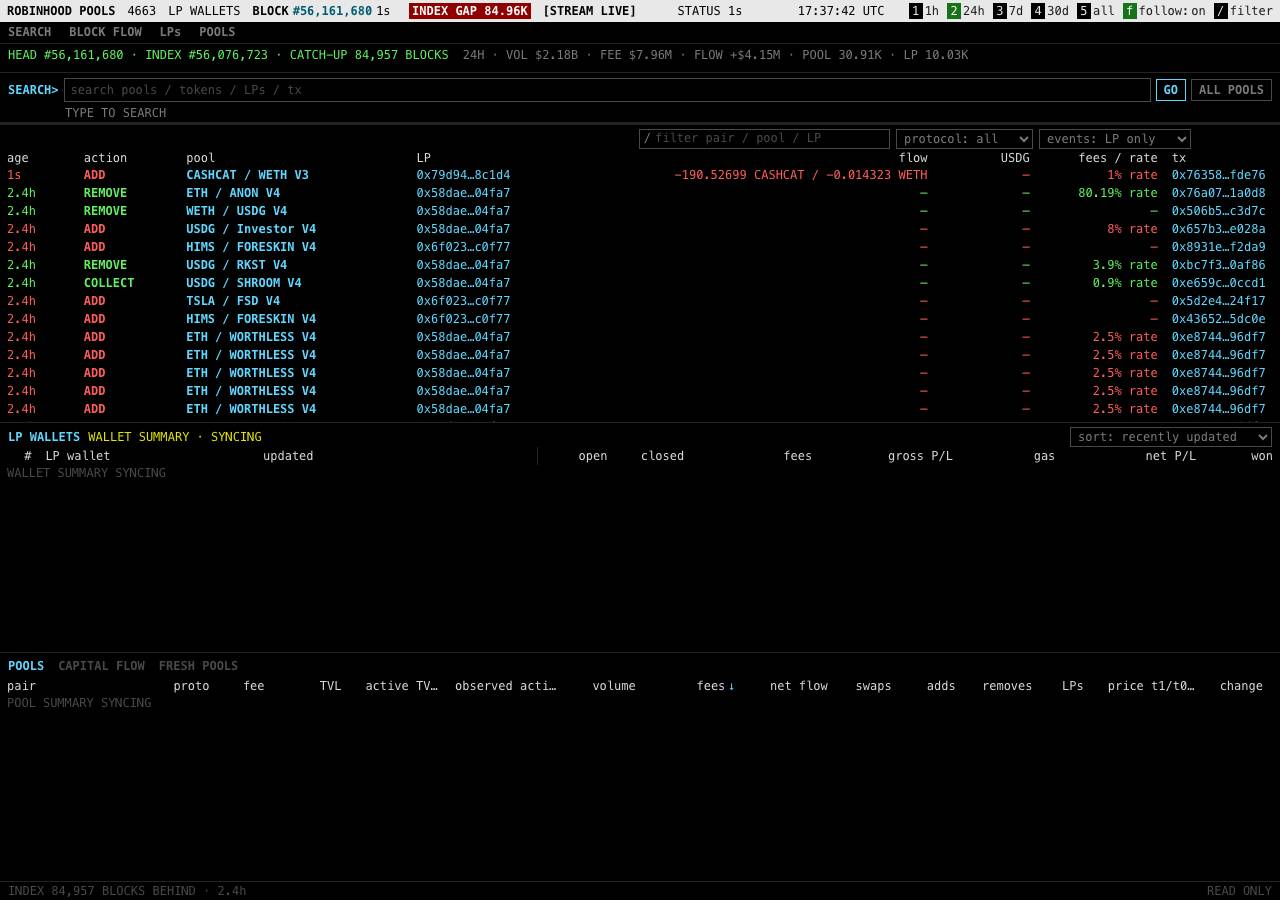Open USDG / SHROOM V4 pool

click(x=243, y=283)
